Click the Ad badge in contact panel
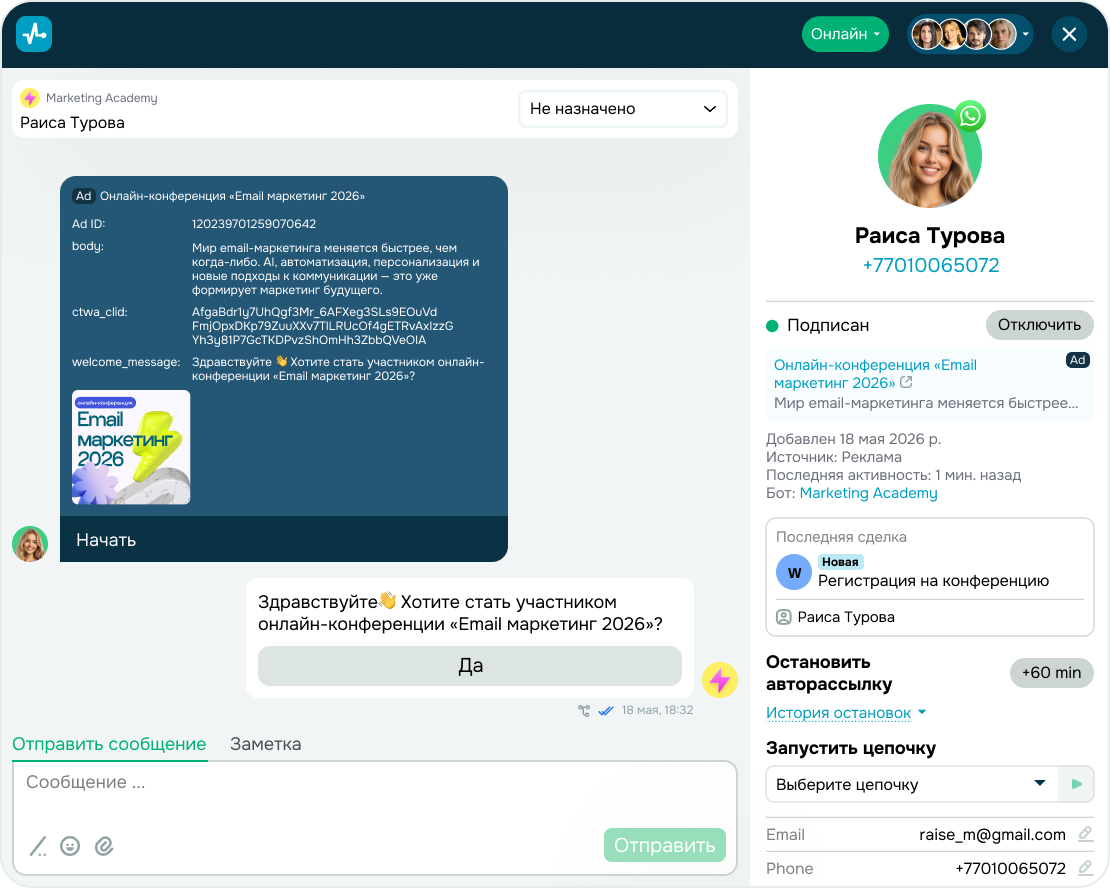 tap(1077, 360)
